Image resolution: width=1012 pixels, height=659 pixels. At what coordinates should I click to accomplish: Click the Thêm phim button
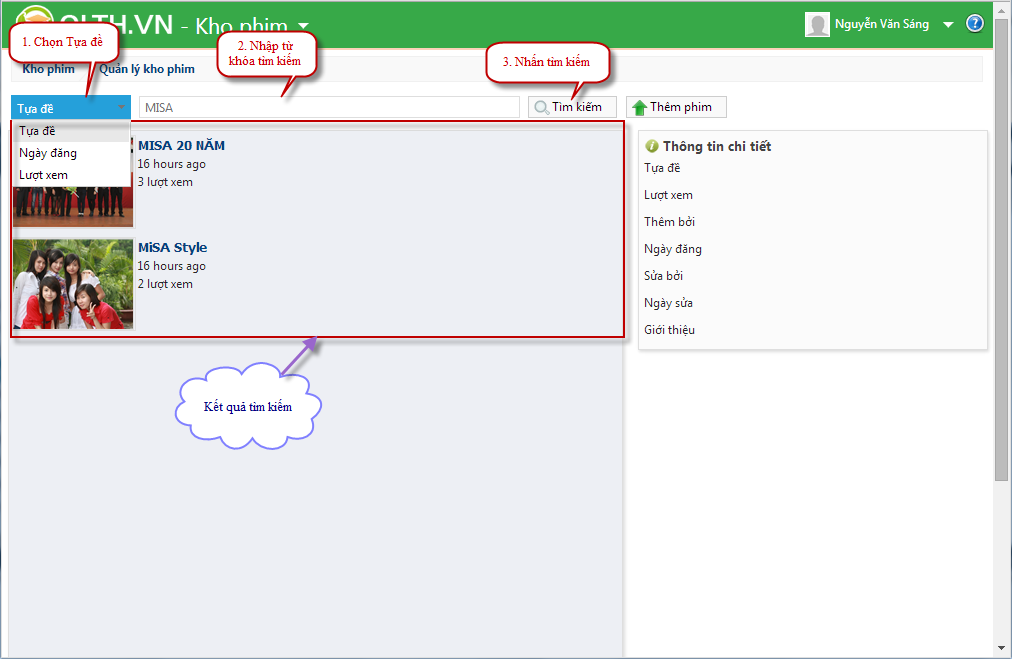676,107
